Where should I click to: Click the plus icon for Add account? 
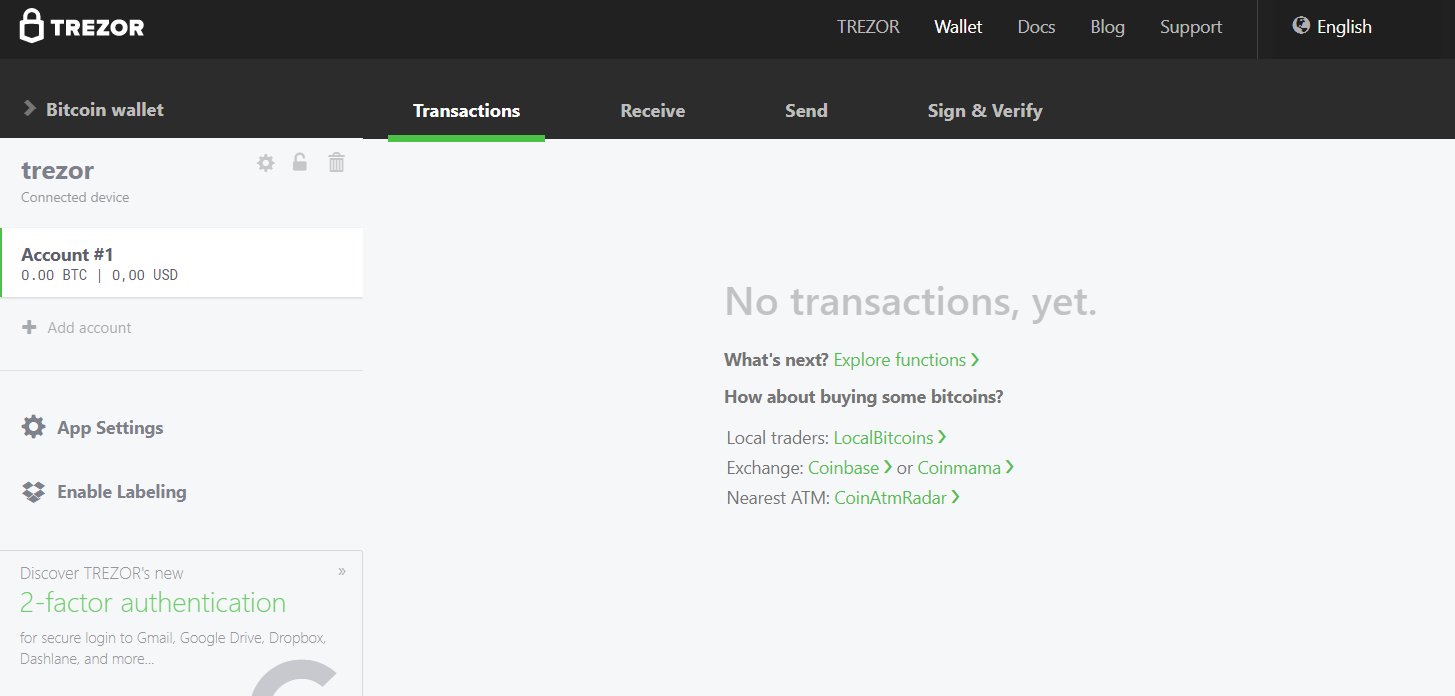tap(29, 327)
